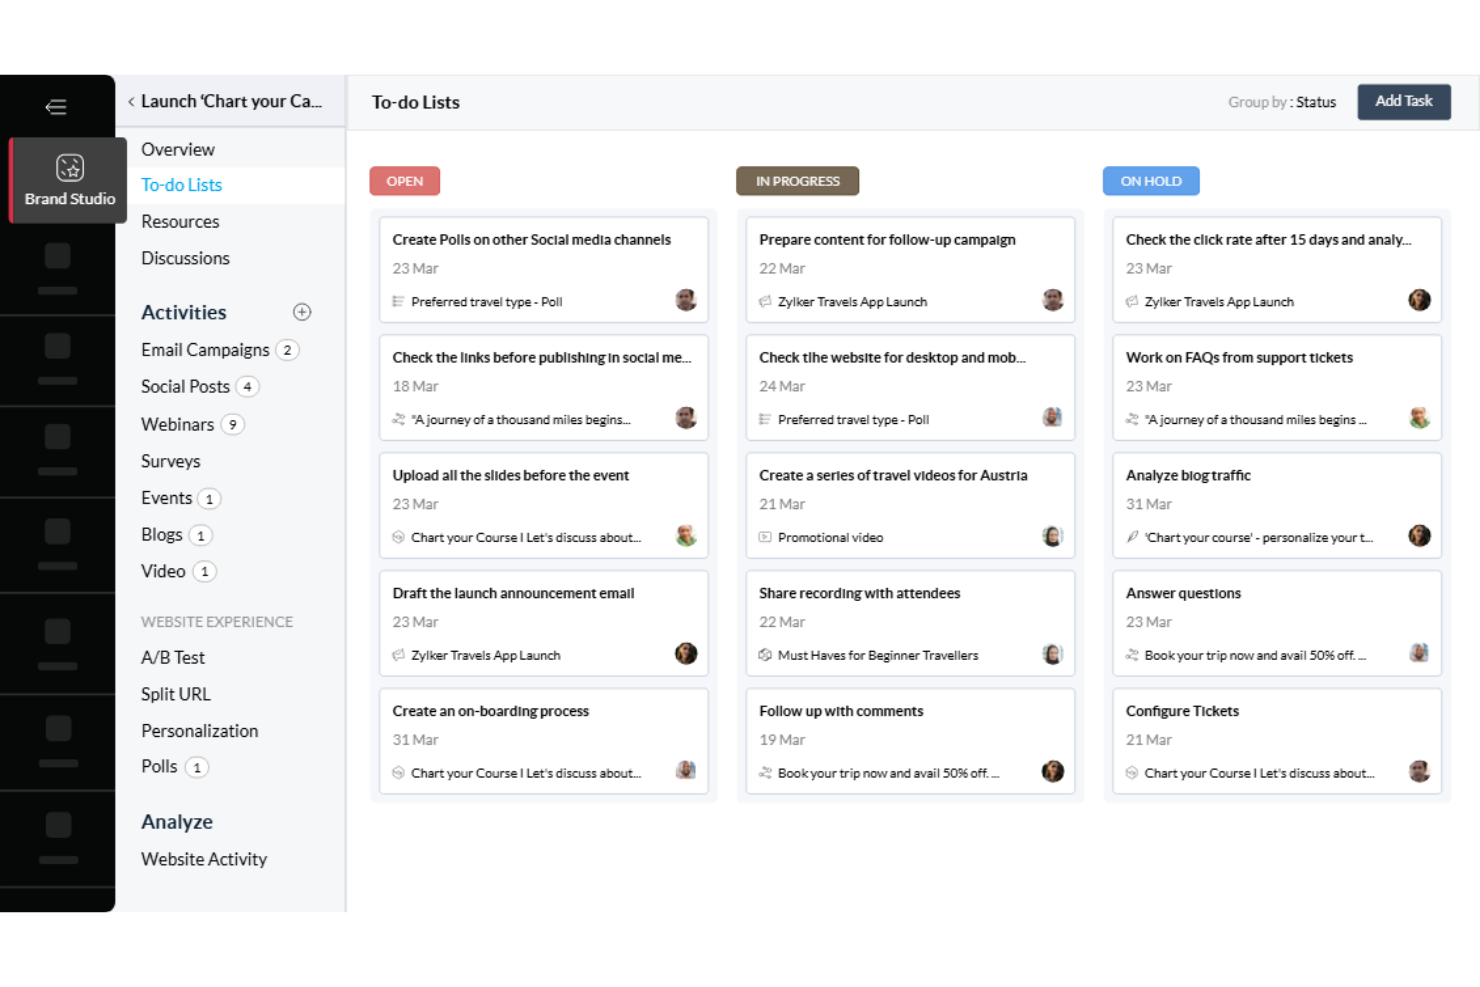This screenshot has width=1480, height=987.
Task: Click the social post icon on thousand miles card
Action: (397, 419)
